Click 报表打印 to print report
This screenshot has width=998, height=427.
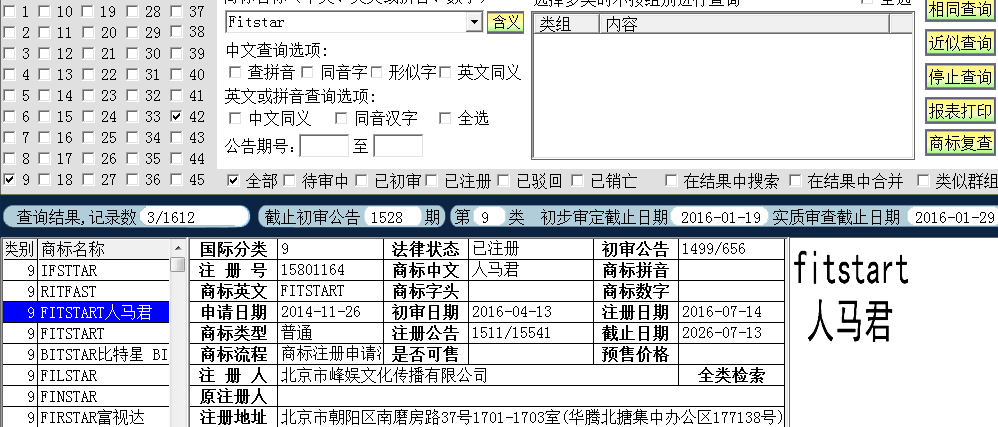point(959,110)
